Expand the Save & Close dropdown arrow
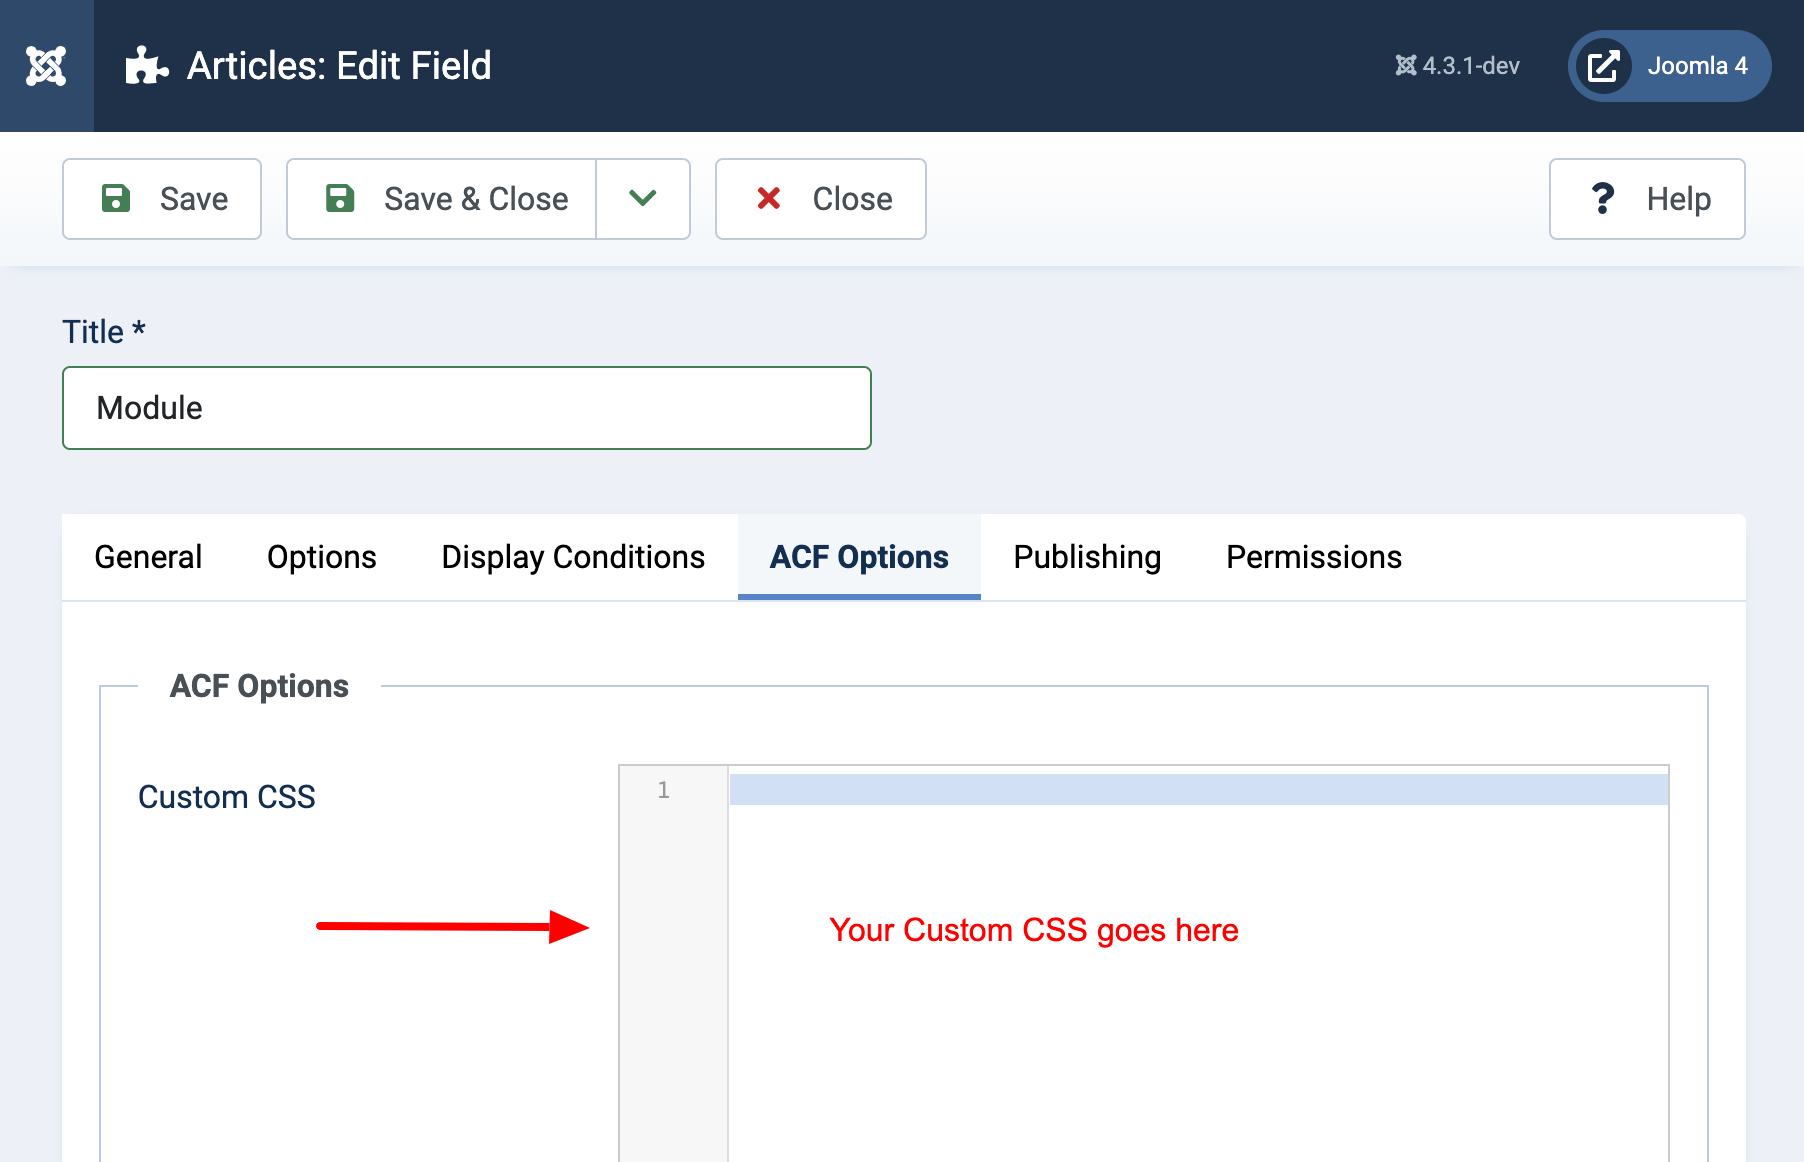This screenshot has width=1804, height=1162. click(643, 199)
